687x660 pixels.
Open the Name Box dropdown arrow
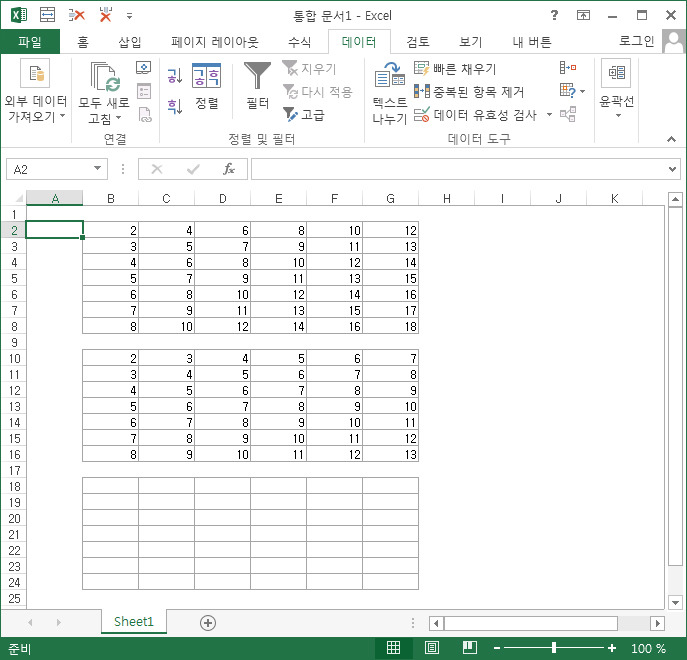click(97, 168)
